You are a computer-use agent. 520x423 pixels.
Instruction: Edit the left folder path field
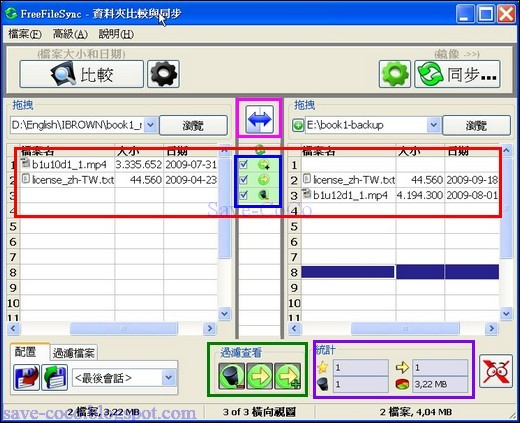click(77, 125)
